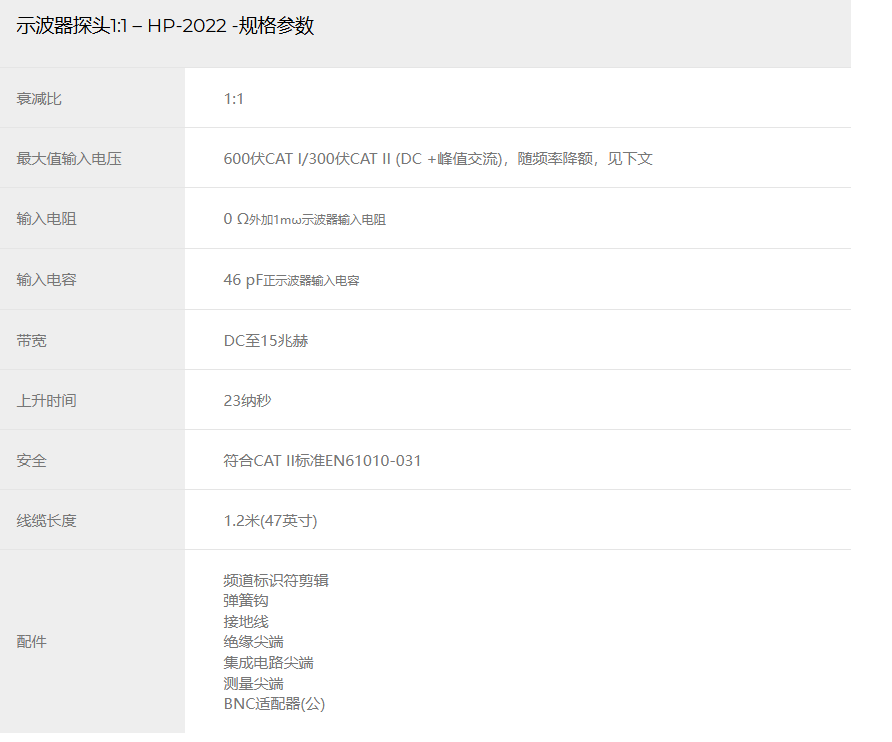Click the DC至15兆赫 bandwidth value
The height and width of the screenshot is (742, 892).
(266, 341)
